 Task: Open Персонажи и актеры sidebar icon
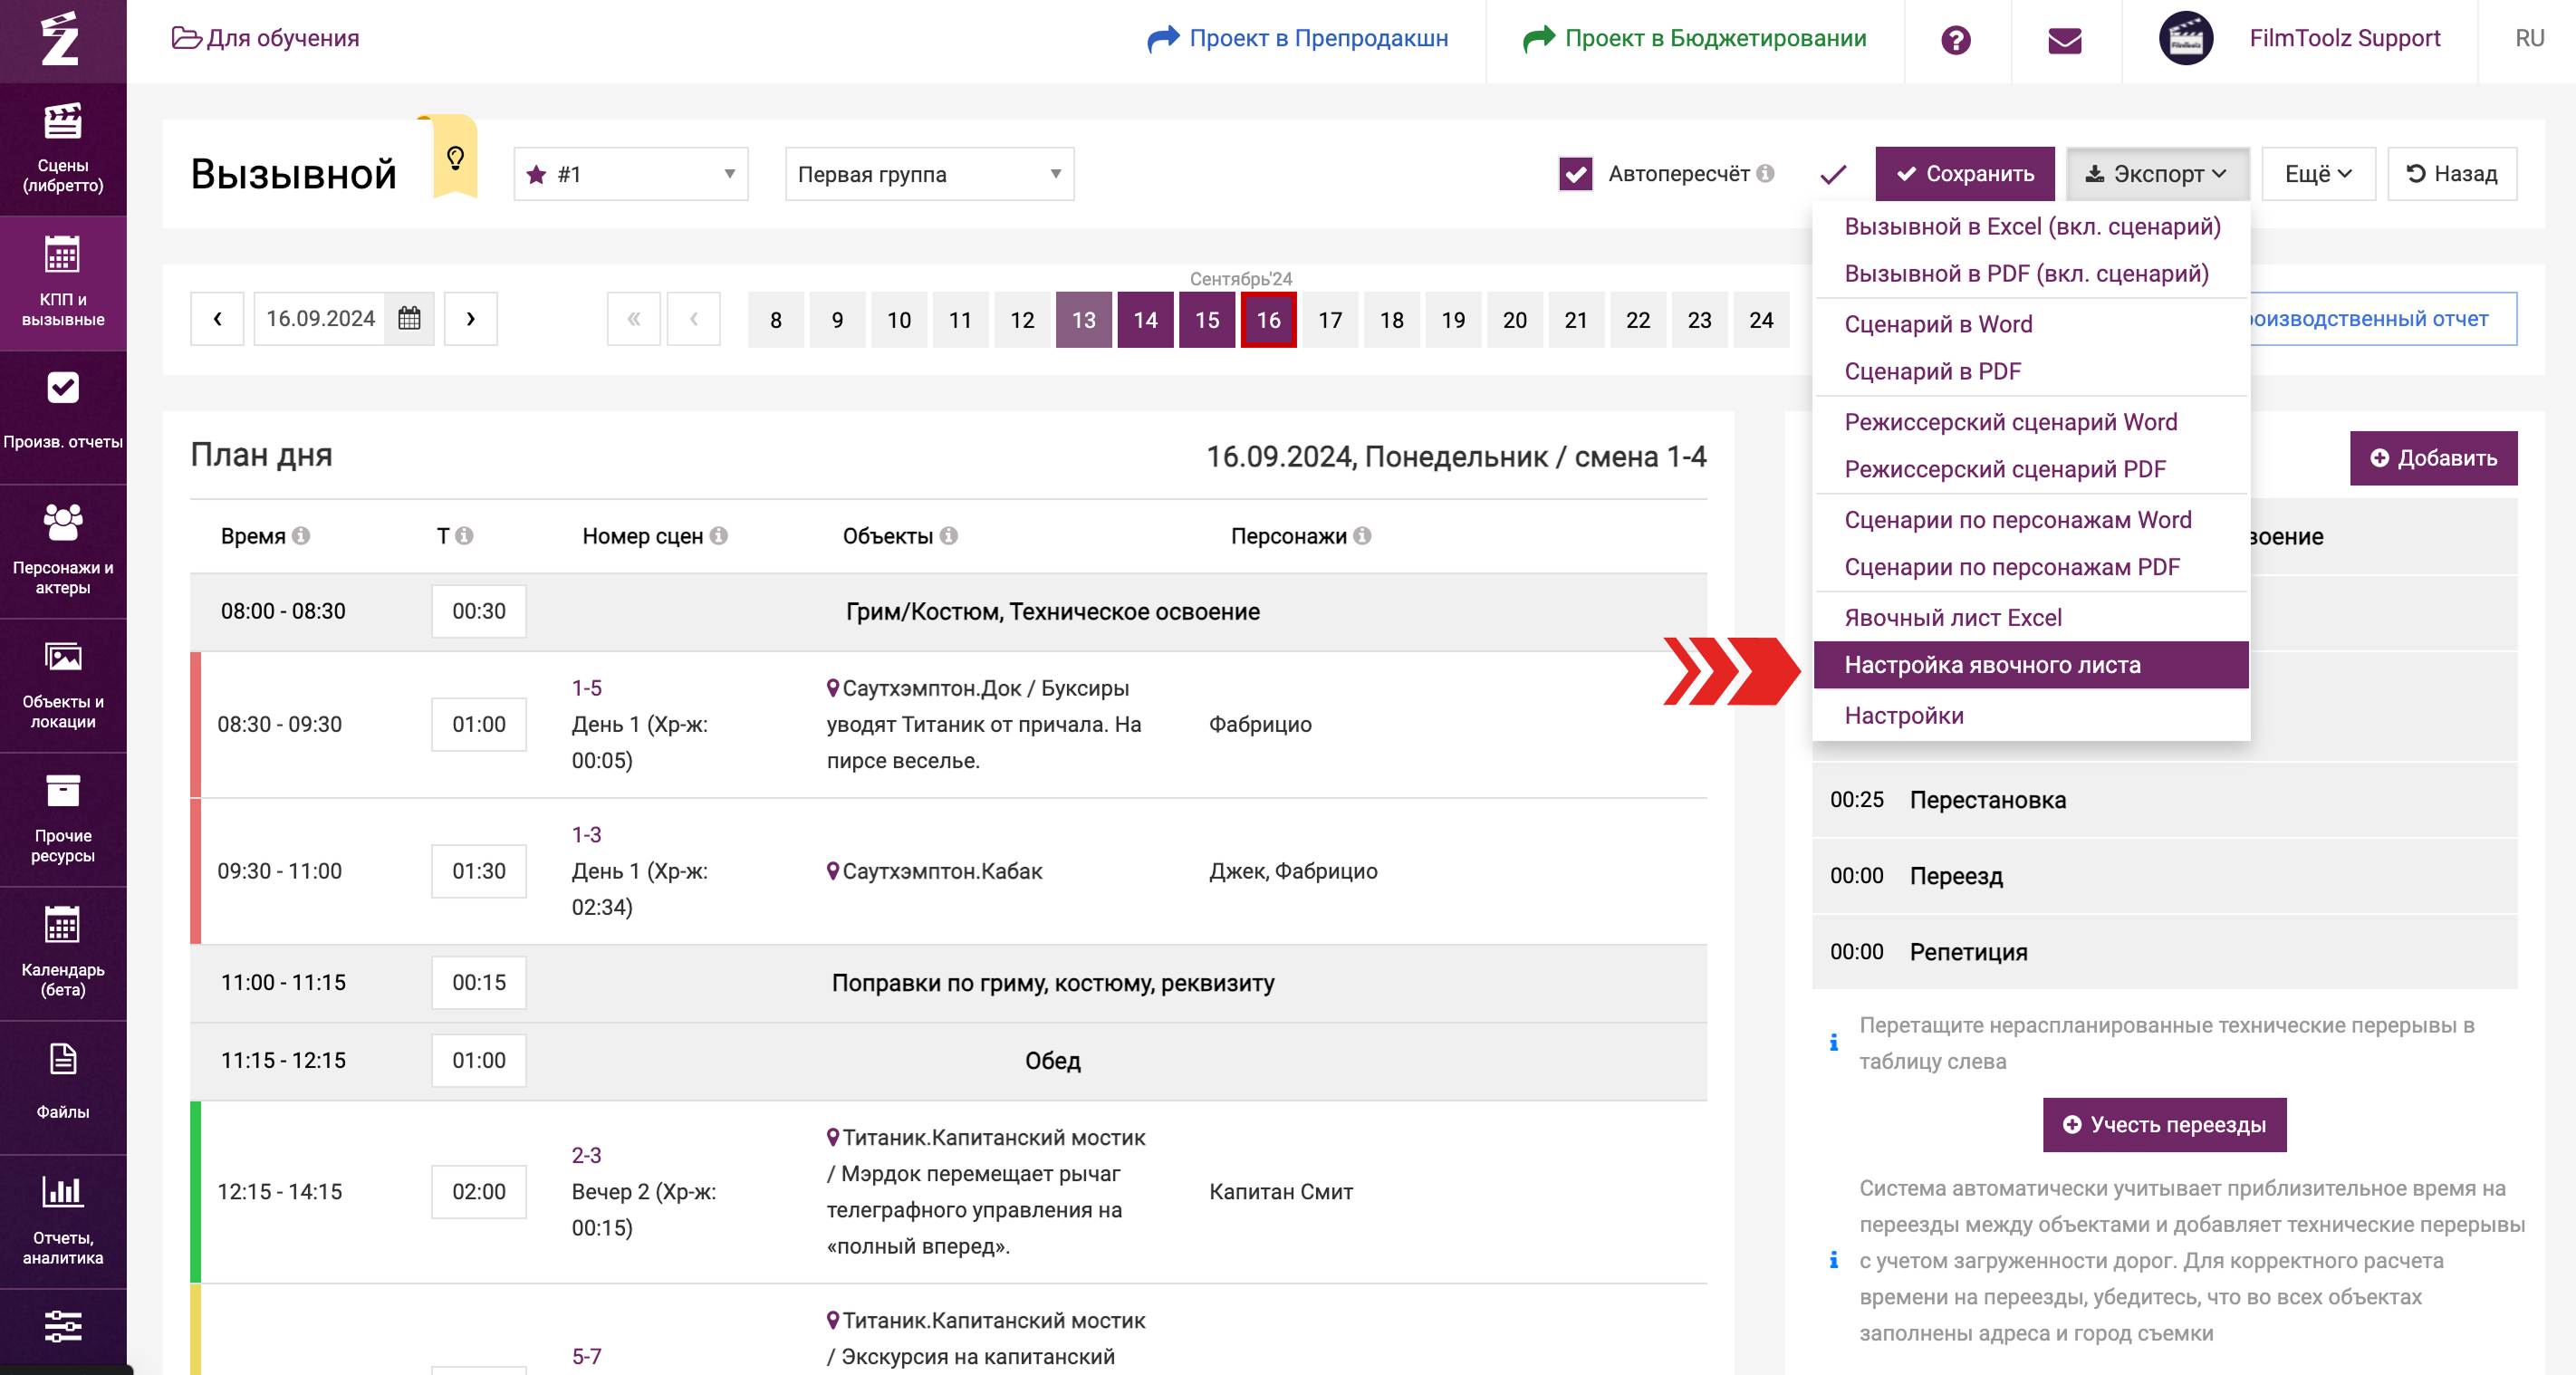coord(62,522)
